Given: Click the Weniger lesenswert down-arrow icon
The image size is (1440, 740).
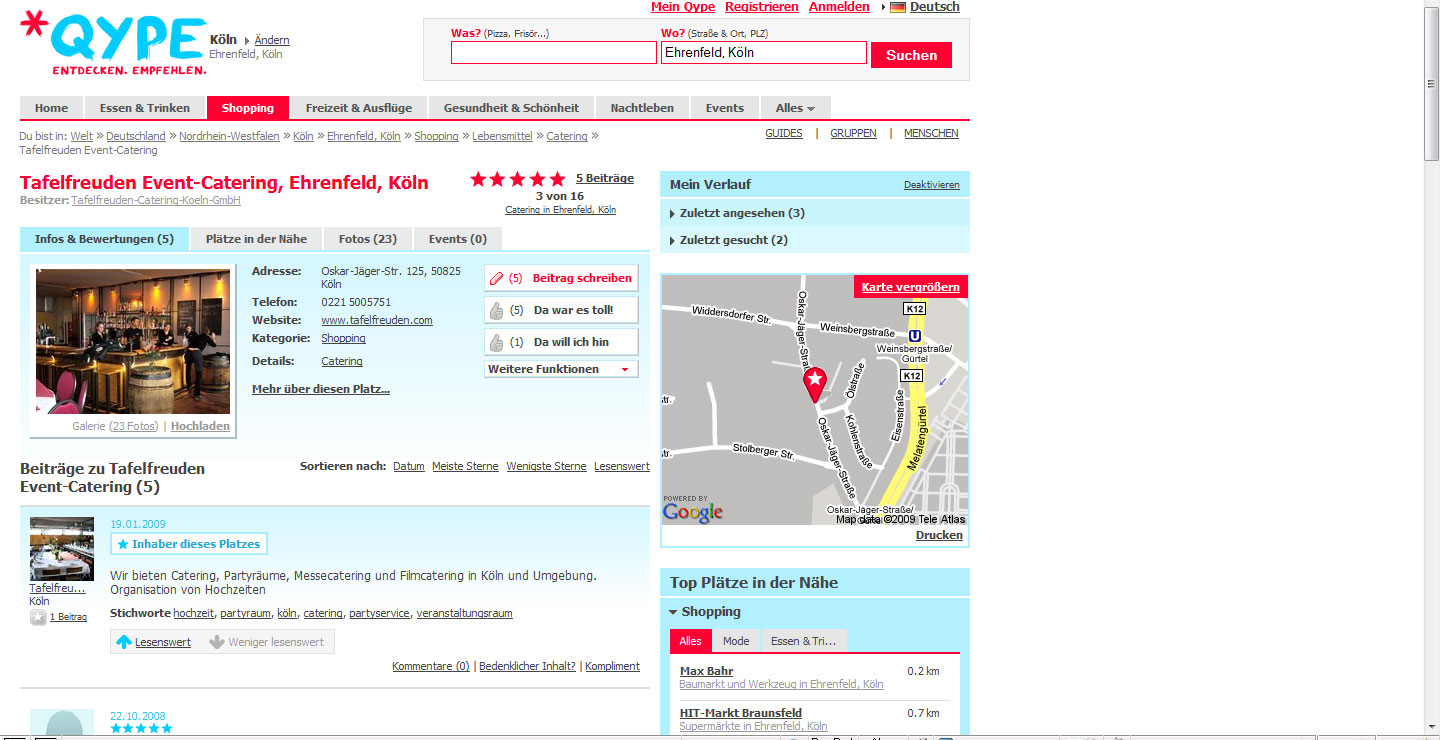Looking at the screenshot, I should [x=217, y=641].
